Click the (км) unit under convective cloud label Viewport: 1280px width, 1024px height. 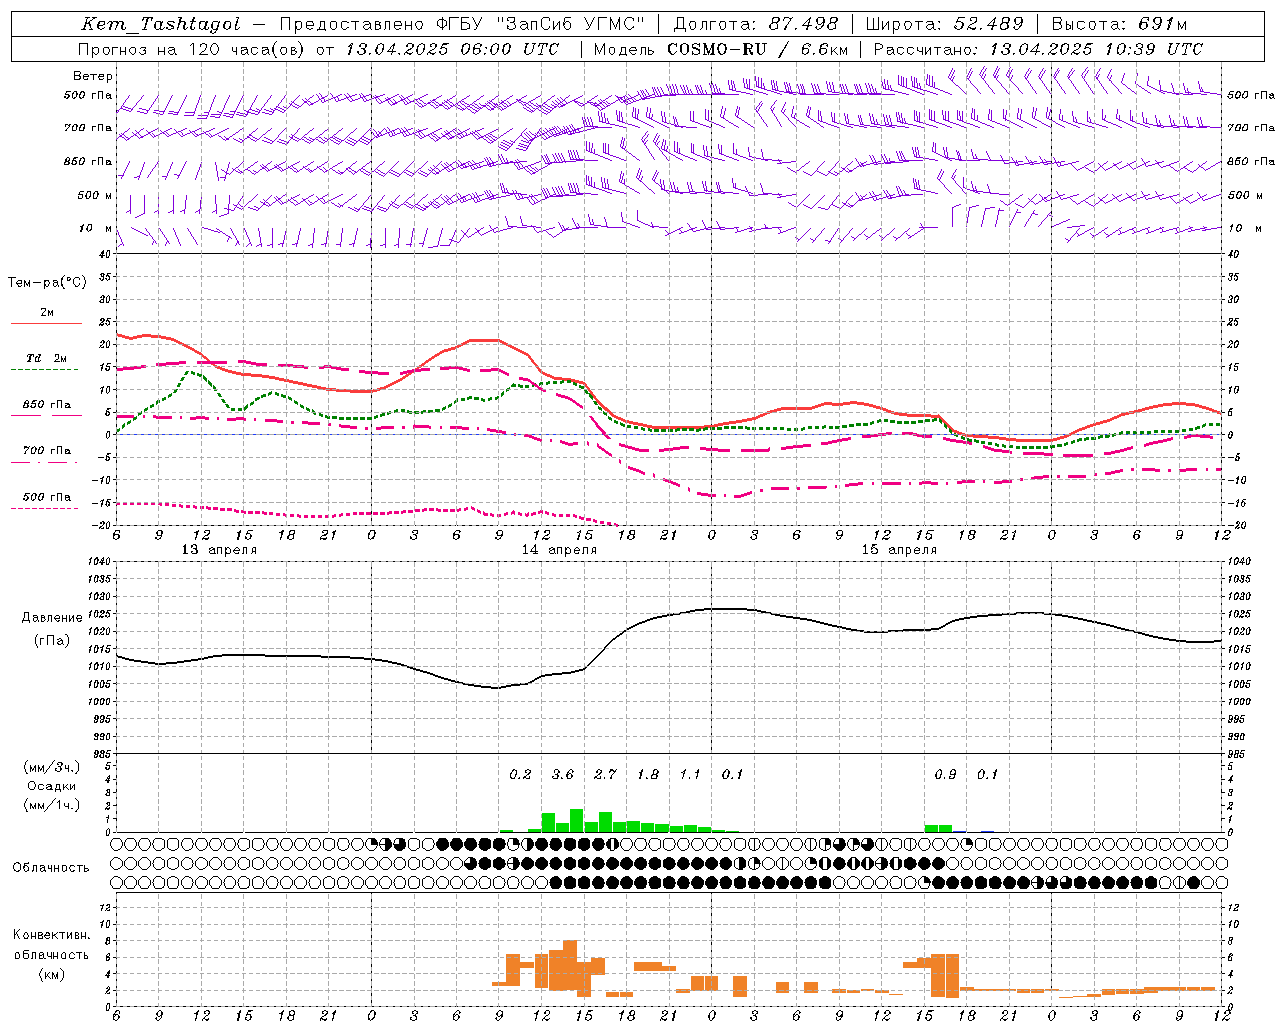pos(52,974)
